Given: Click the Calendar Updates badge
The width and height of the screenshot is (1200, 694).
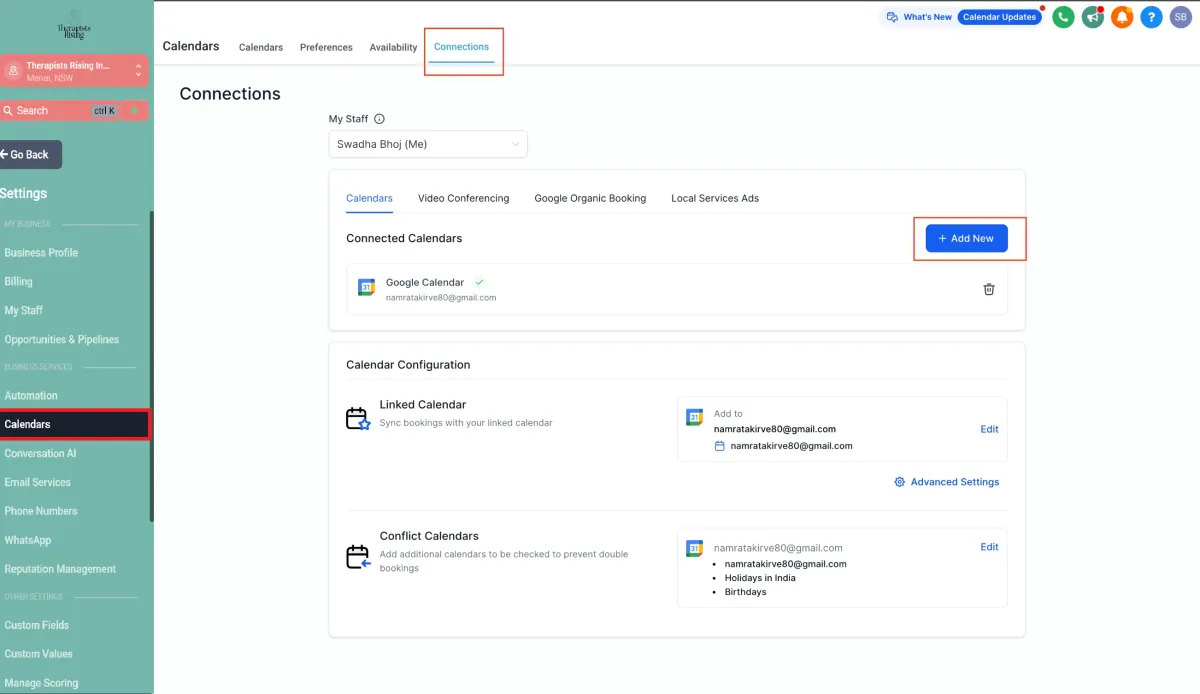Looking at the screenshot, I should tap(999, 17).
